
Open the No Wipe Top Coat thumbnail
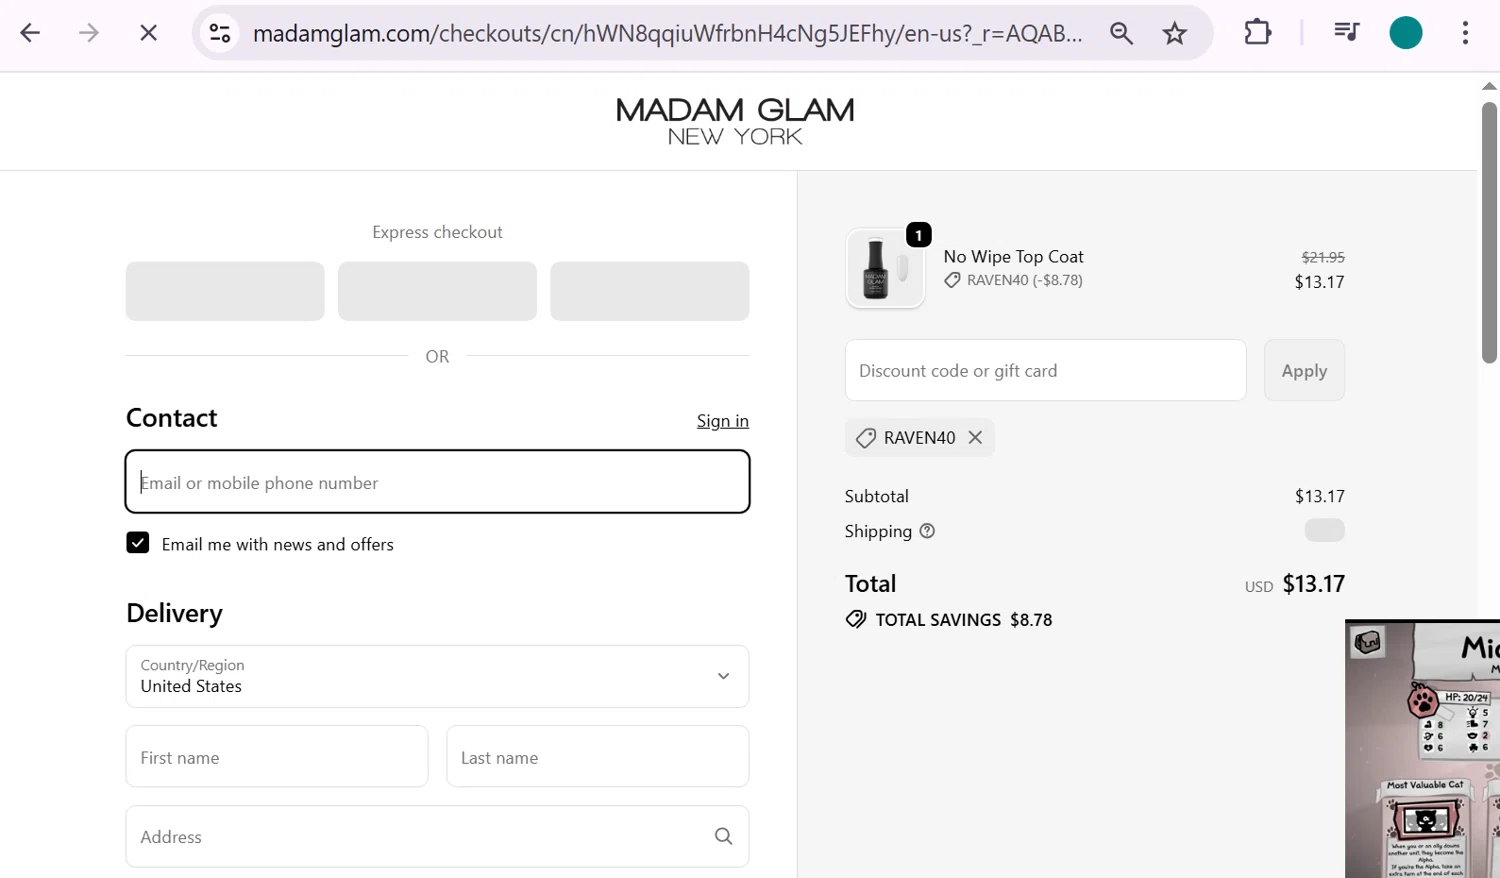click(885, 268)
